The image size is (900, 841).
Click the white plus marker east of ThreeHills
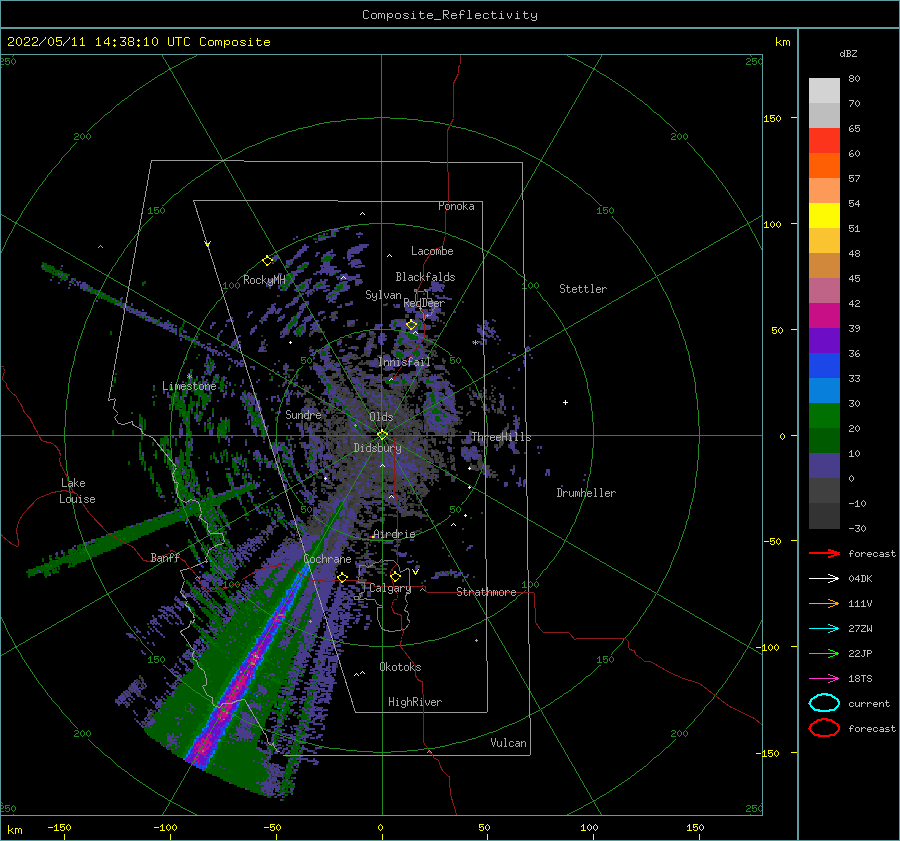coord(565,402)
